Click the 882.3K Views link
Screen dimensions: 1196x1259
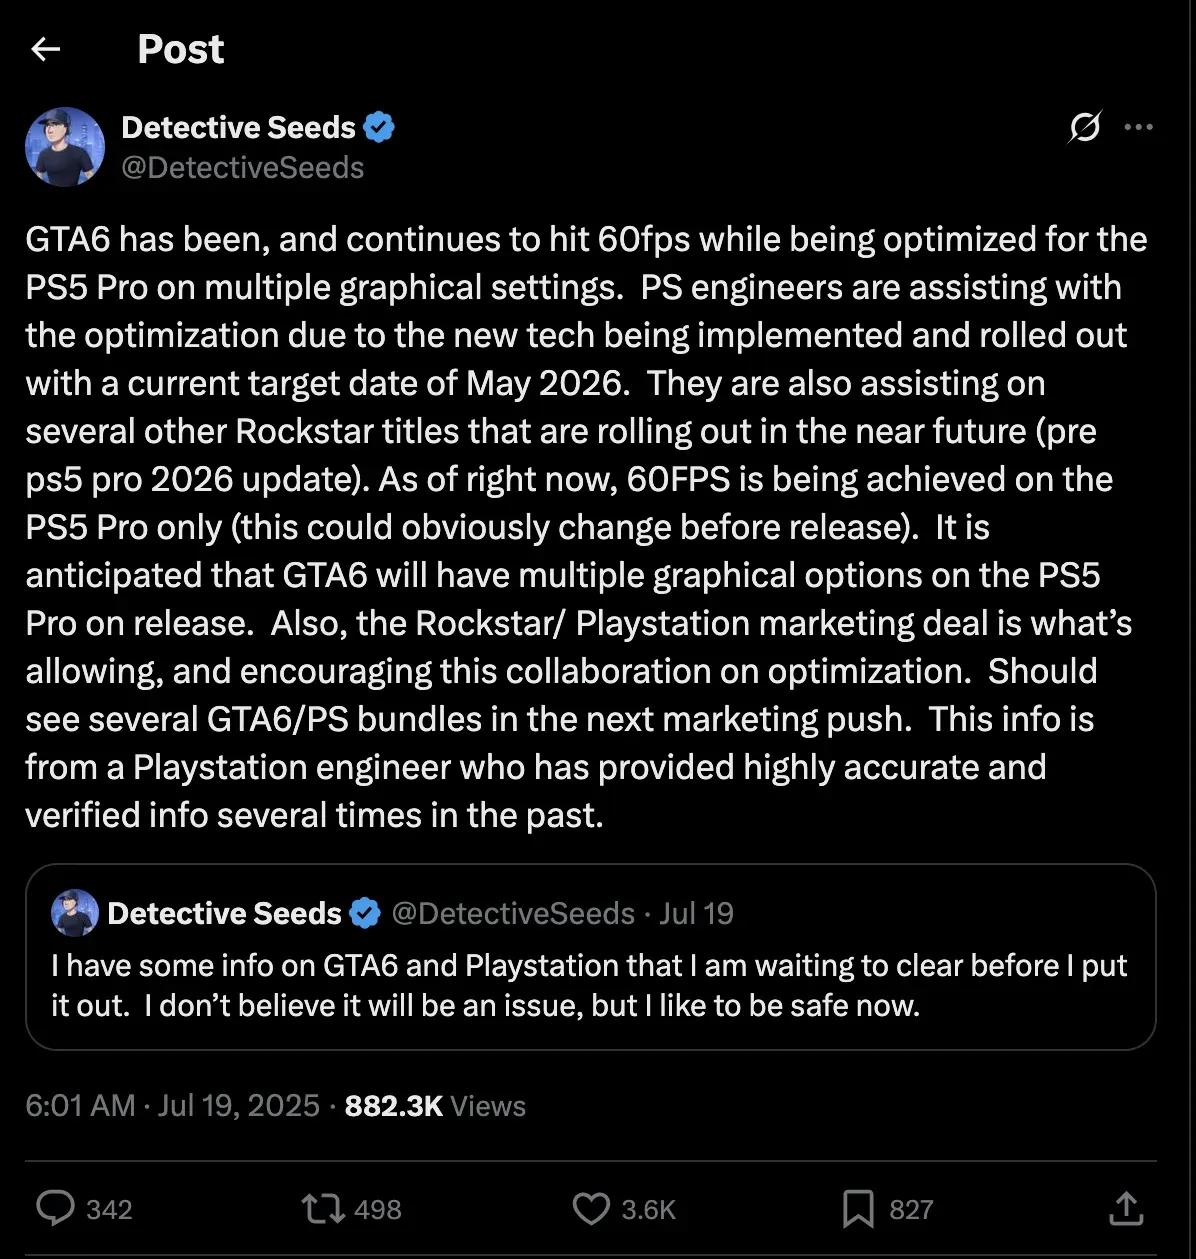pos(434,1106)
